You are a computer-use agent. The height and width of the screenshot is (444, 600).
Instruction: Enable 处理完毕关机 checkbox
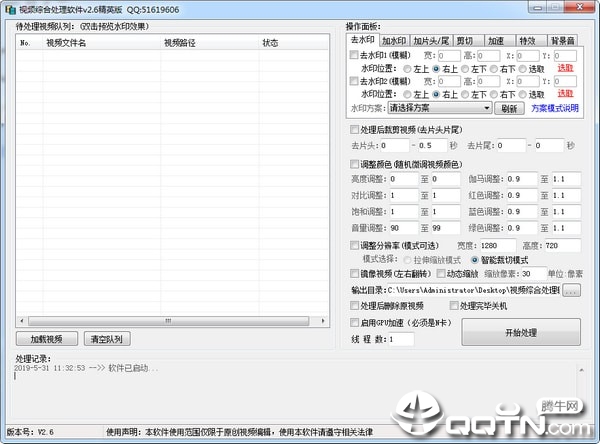454,305
